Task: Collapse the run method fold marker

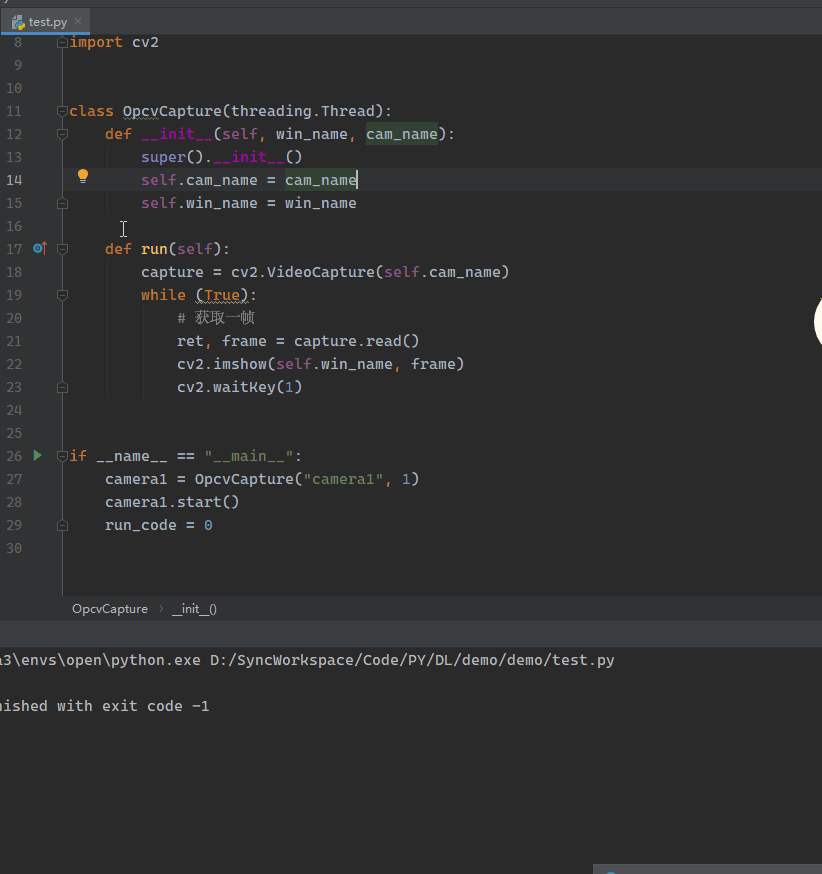Action: pyautogui.click(x=63, y=249)
